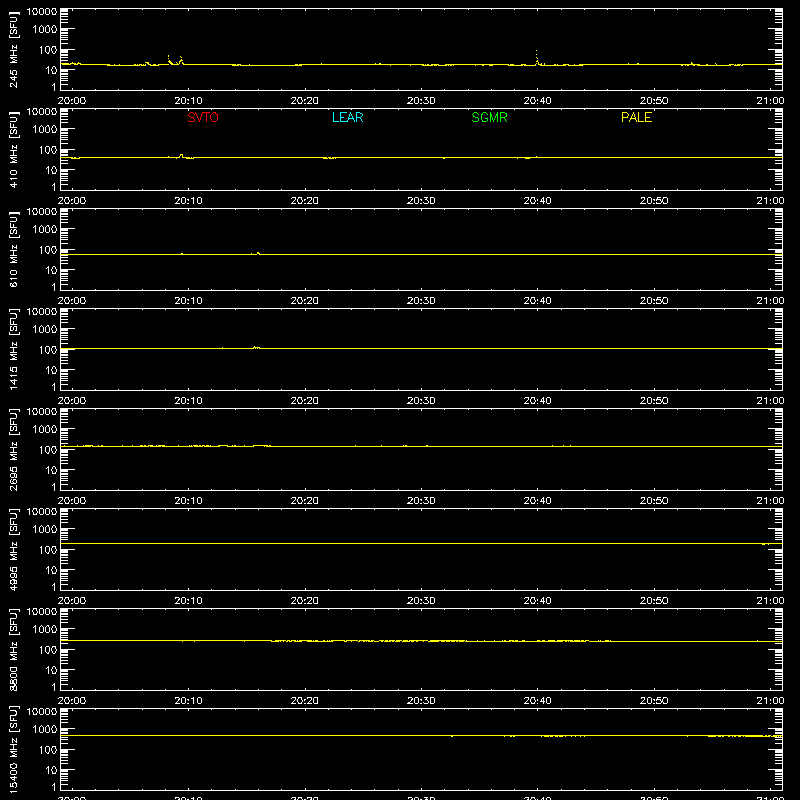Click the 20:40 spike in the 245 MHz trace
The height and width of the screenshot is (800, 800).
(x=536, y=57)
